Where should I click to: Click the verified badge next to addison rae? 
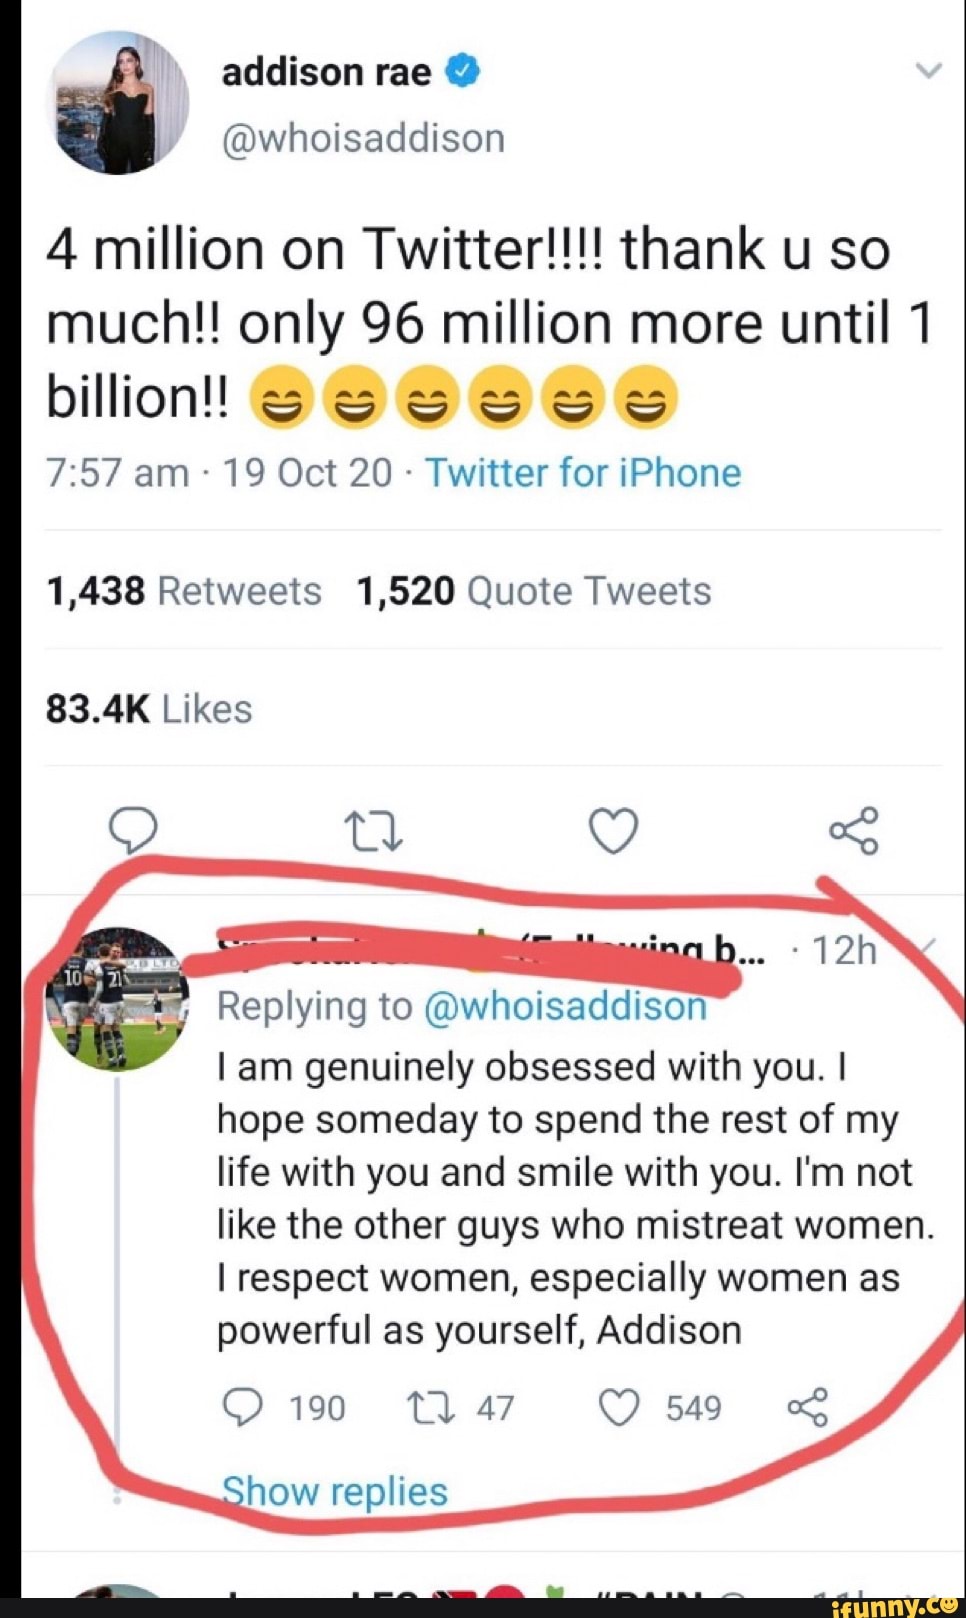[461, 71]
